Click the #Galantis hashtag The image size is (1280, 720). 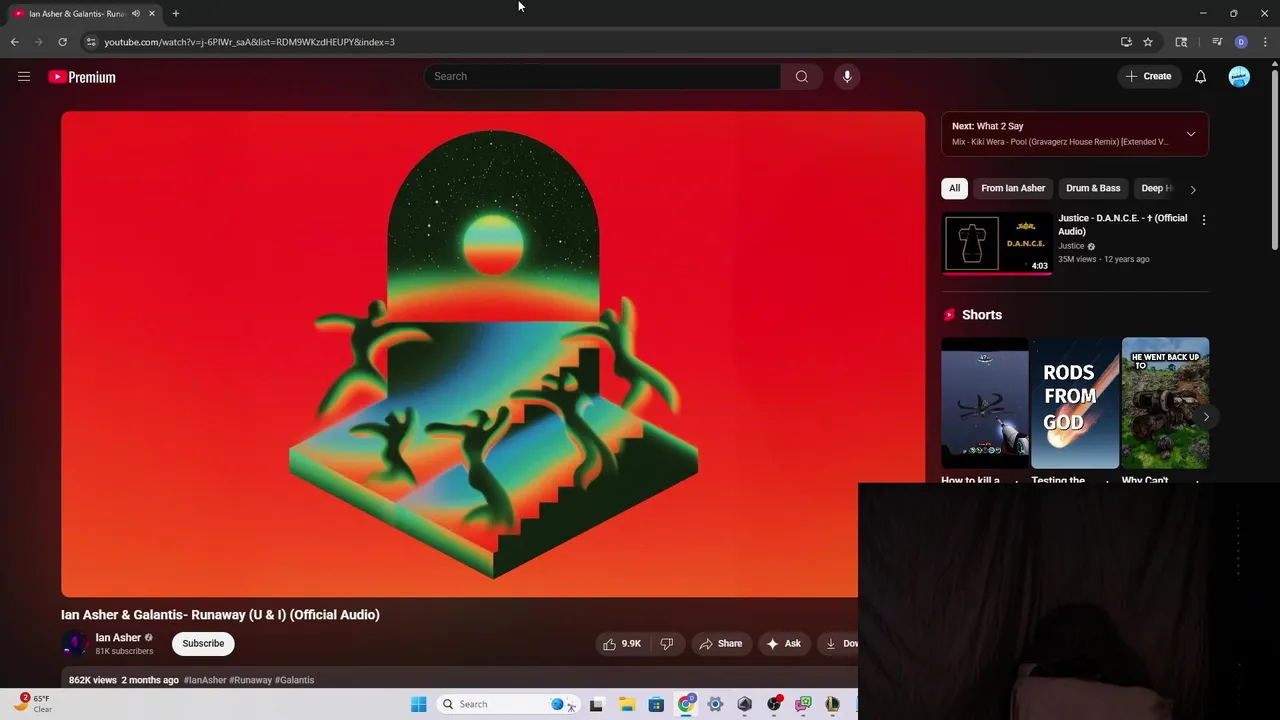[294, 680]
